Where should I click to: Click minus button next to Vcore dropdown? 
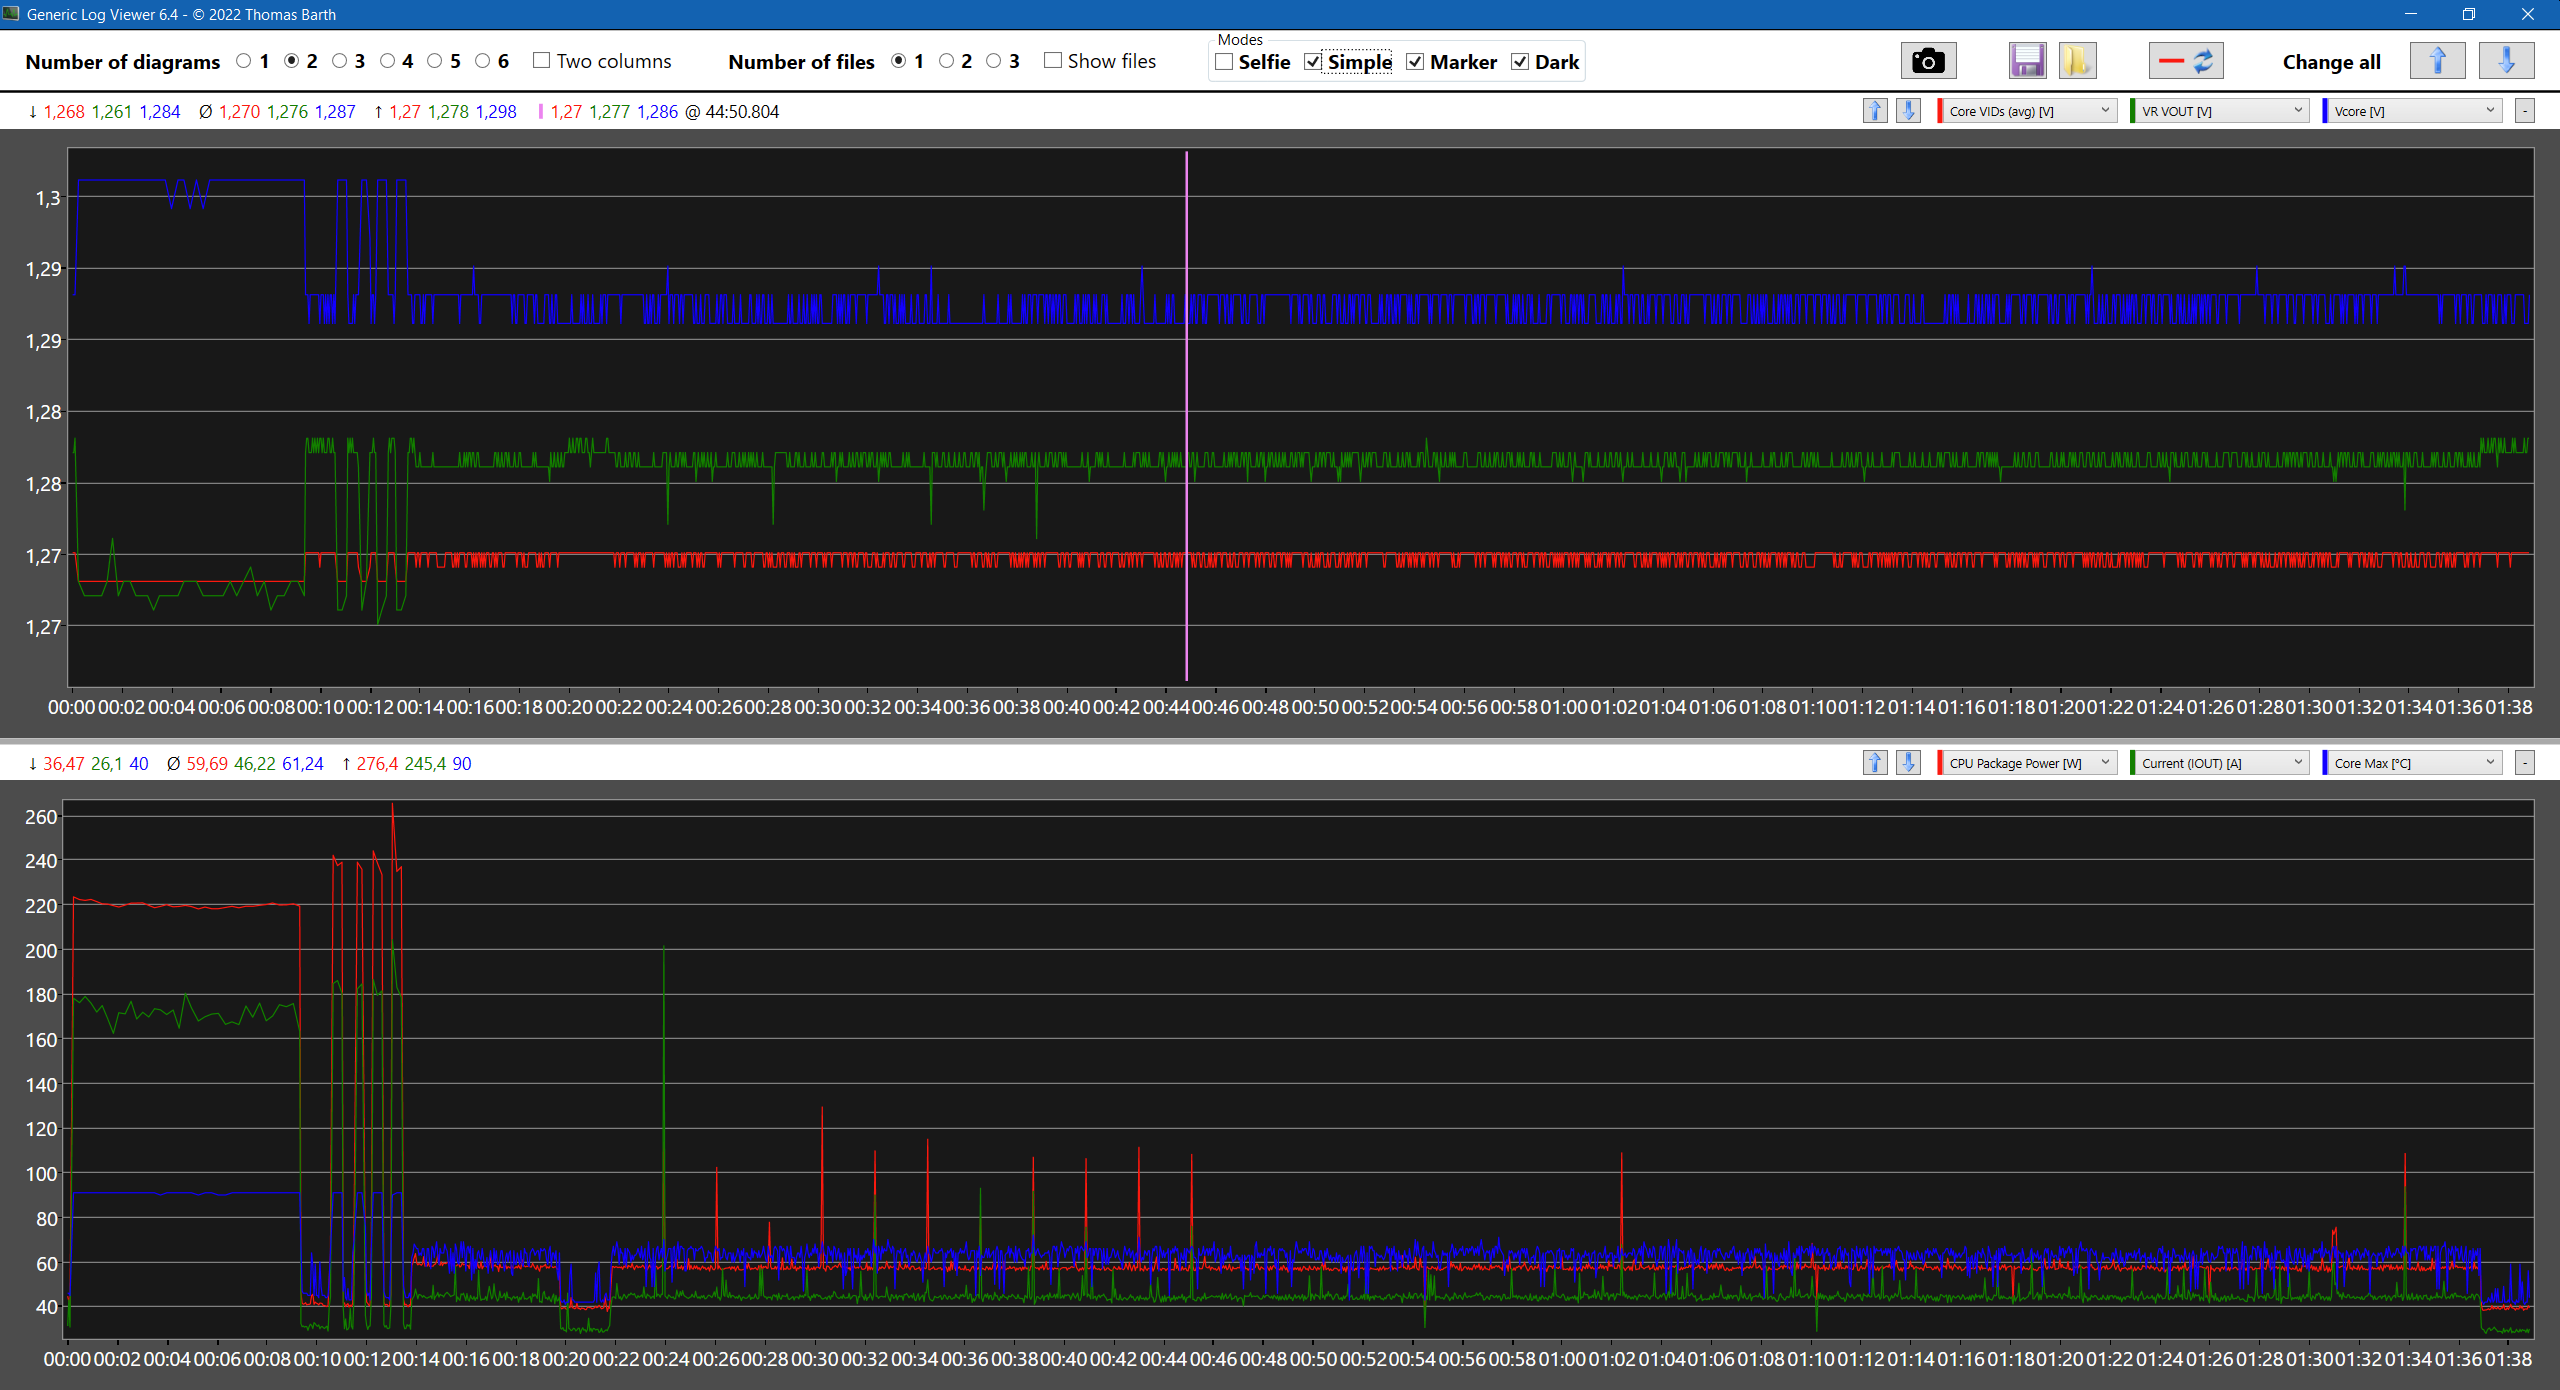pyautogui.click(x=2525, y=111)
